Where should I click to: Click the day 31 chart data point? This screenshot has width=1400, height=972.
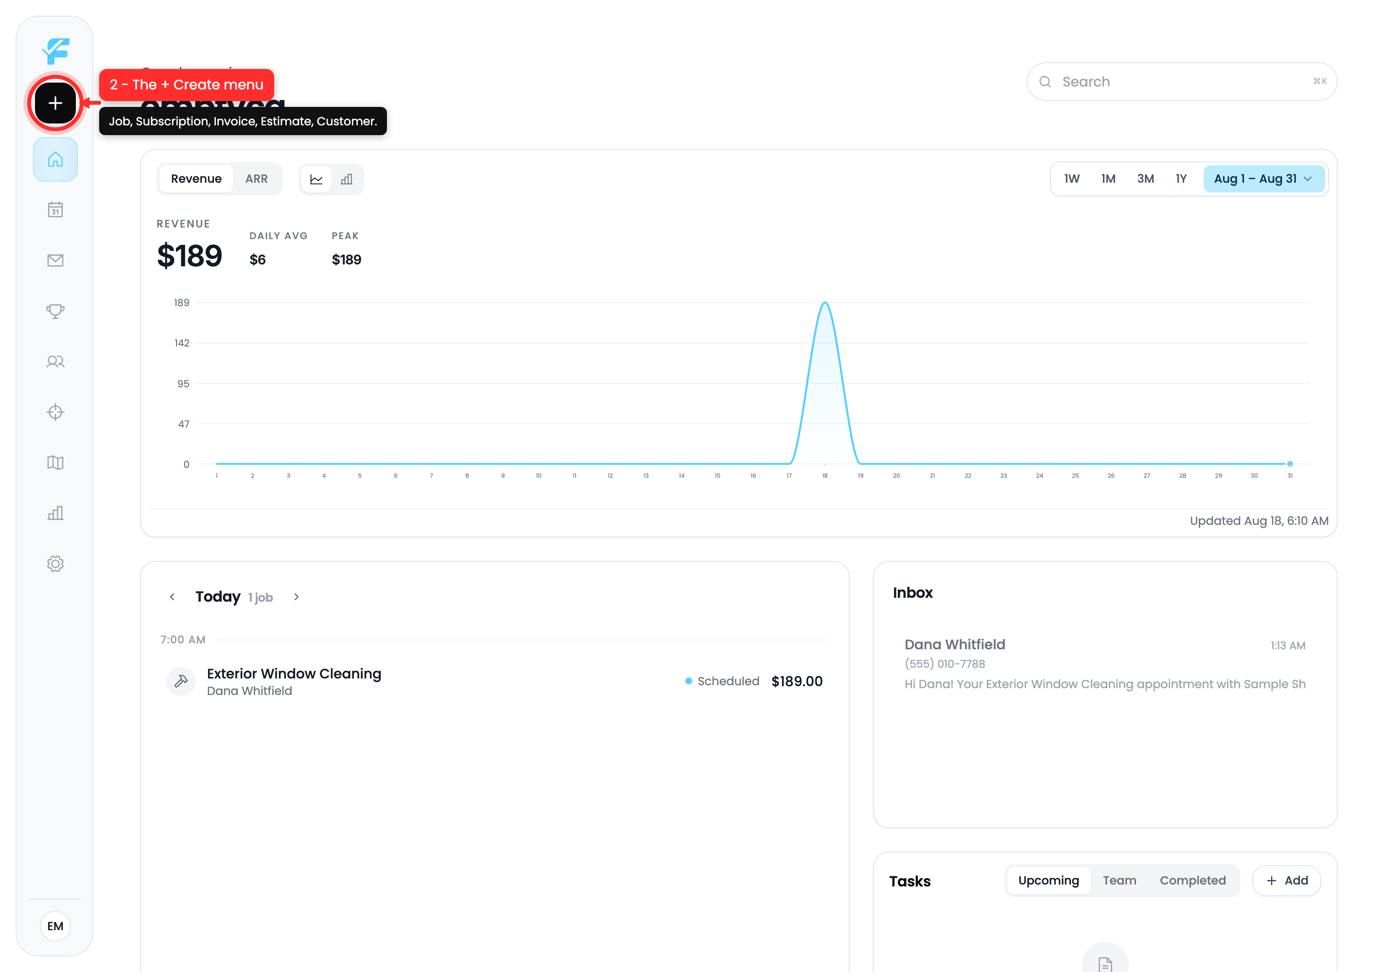(1290, 464)
